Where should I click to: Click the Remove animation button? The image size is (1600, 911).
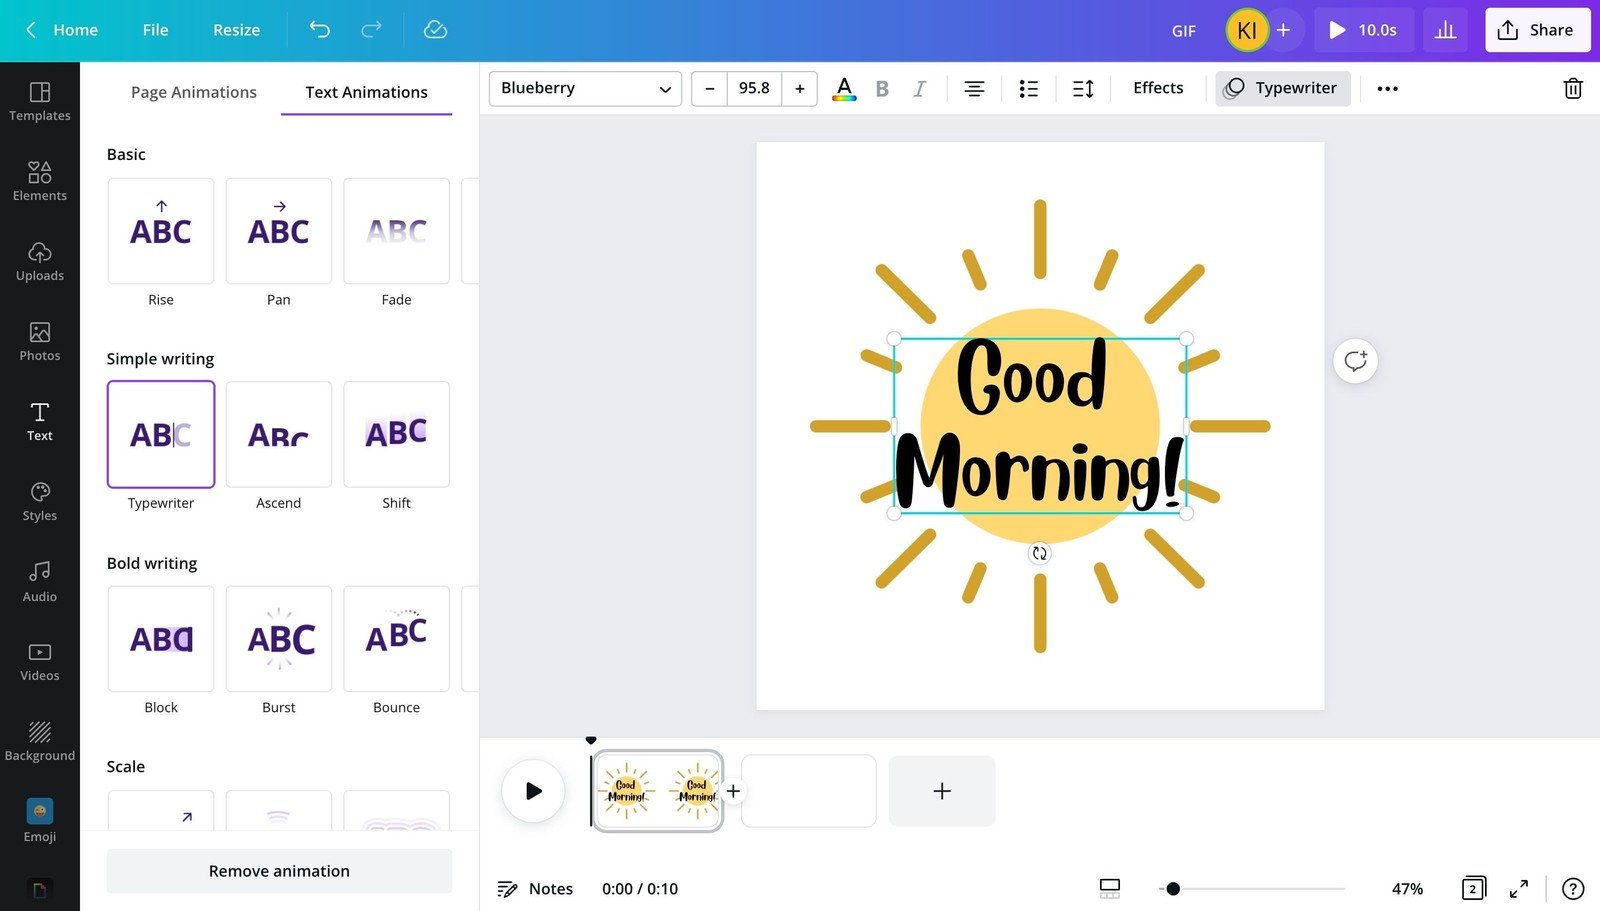(279, 871)
